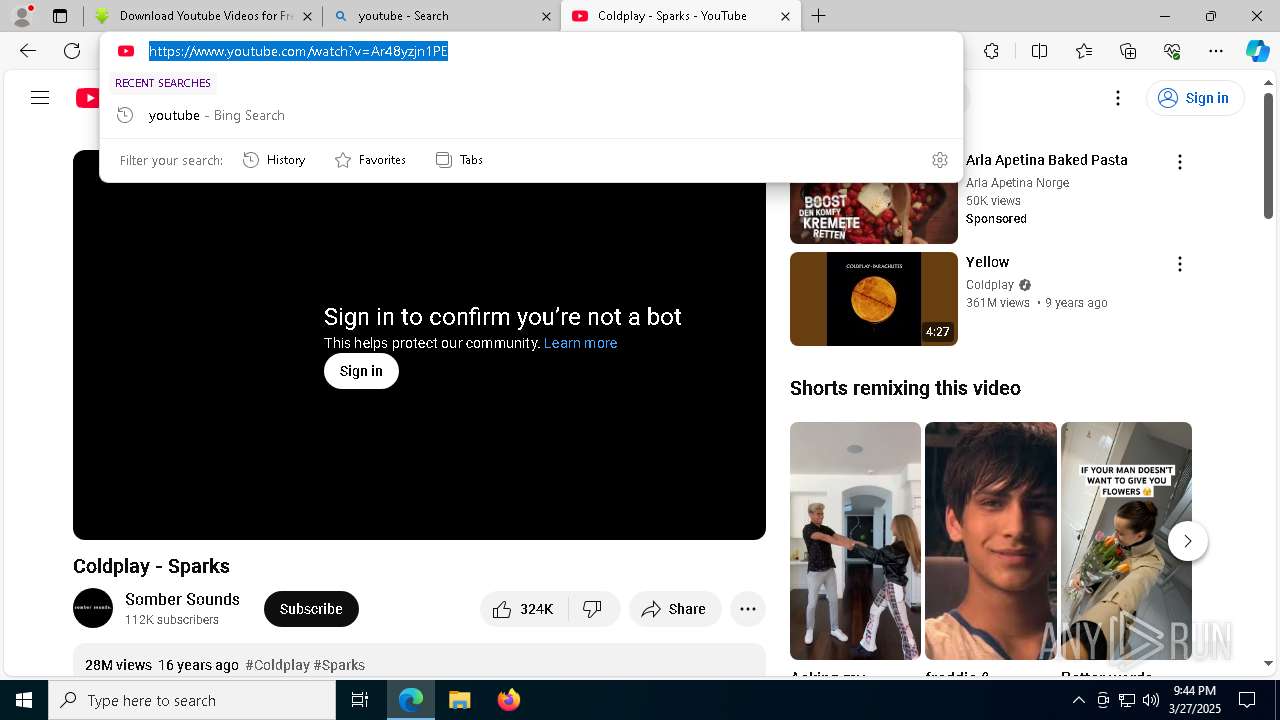
Task: Open more actions menu under video
Action: pos(748,609)
